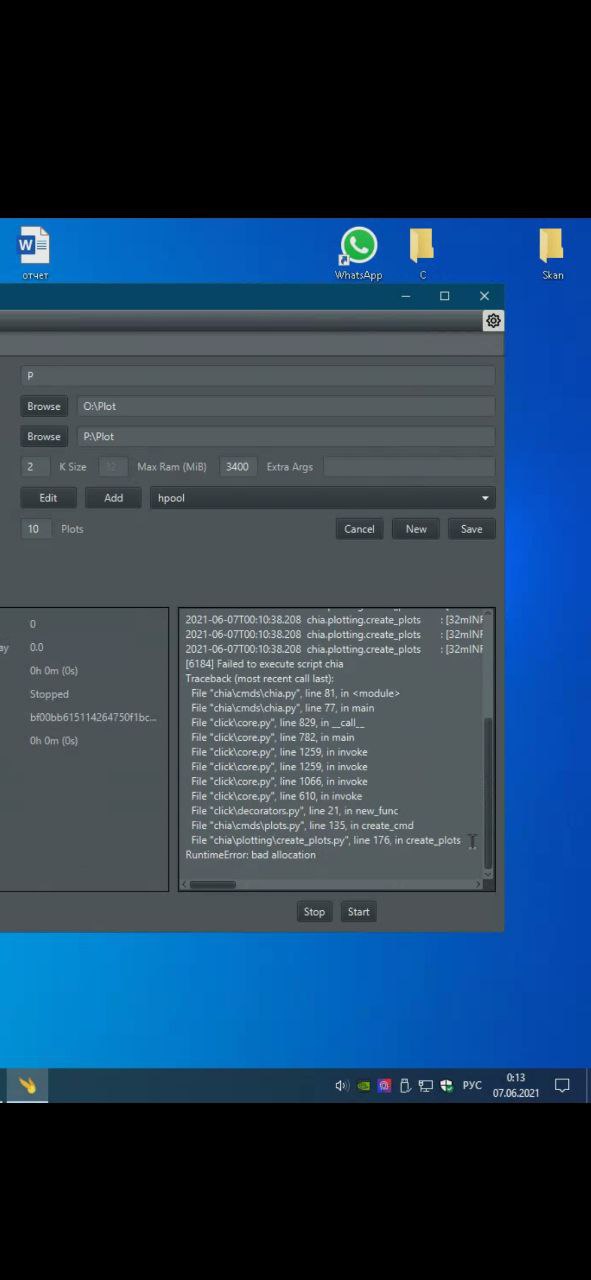591x1280 pixels.
Task: Click the log line mentioning plots.py line 135
Action: (302, 826)
